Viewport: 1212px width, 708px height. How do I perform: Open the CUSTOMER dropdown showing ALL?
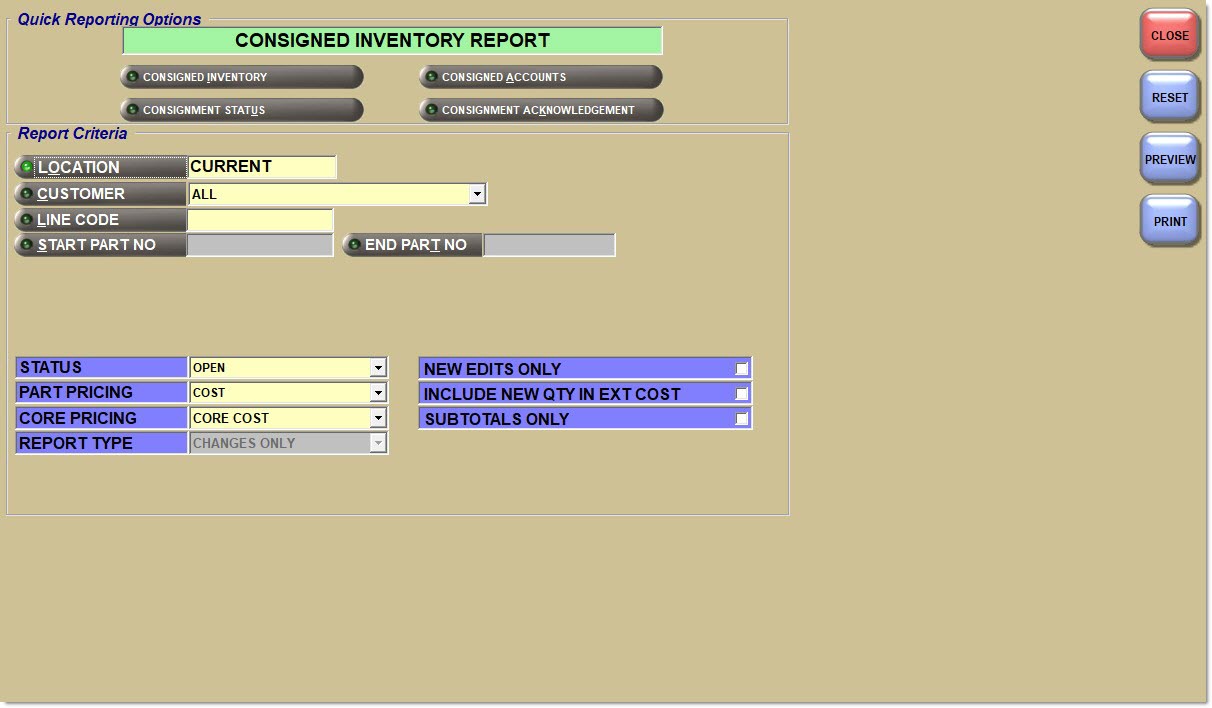477,193
